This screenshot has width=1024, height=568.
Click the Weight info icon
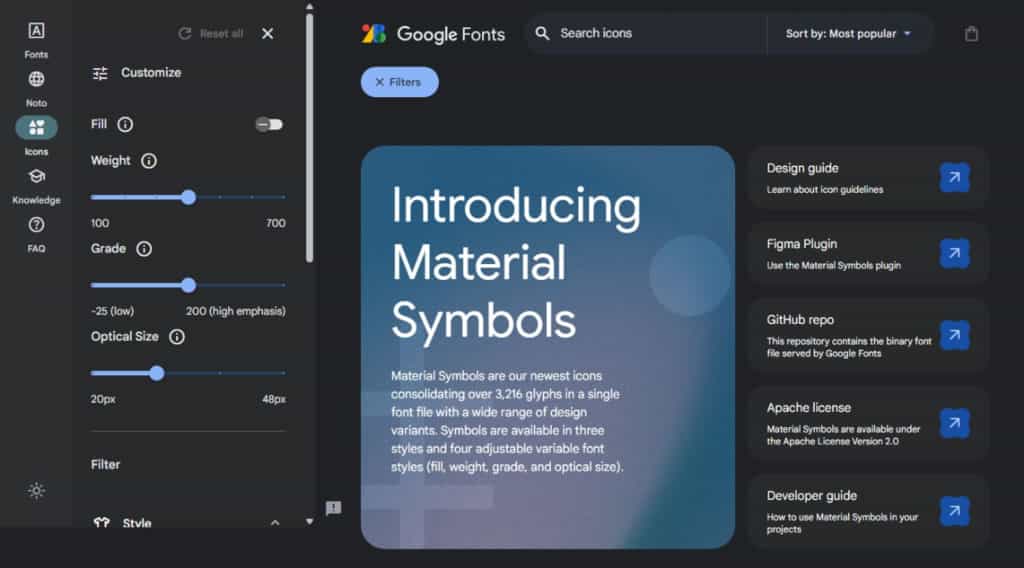point(149,160)
